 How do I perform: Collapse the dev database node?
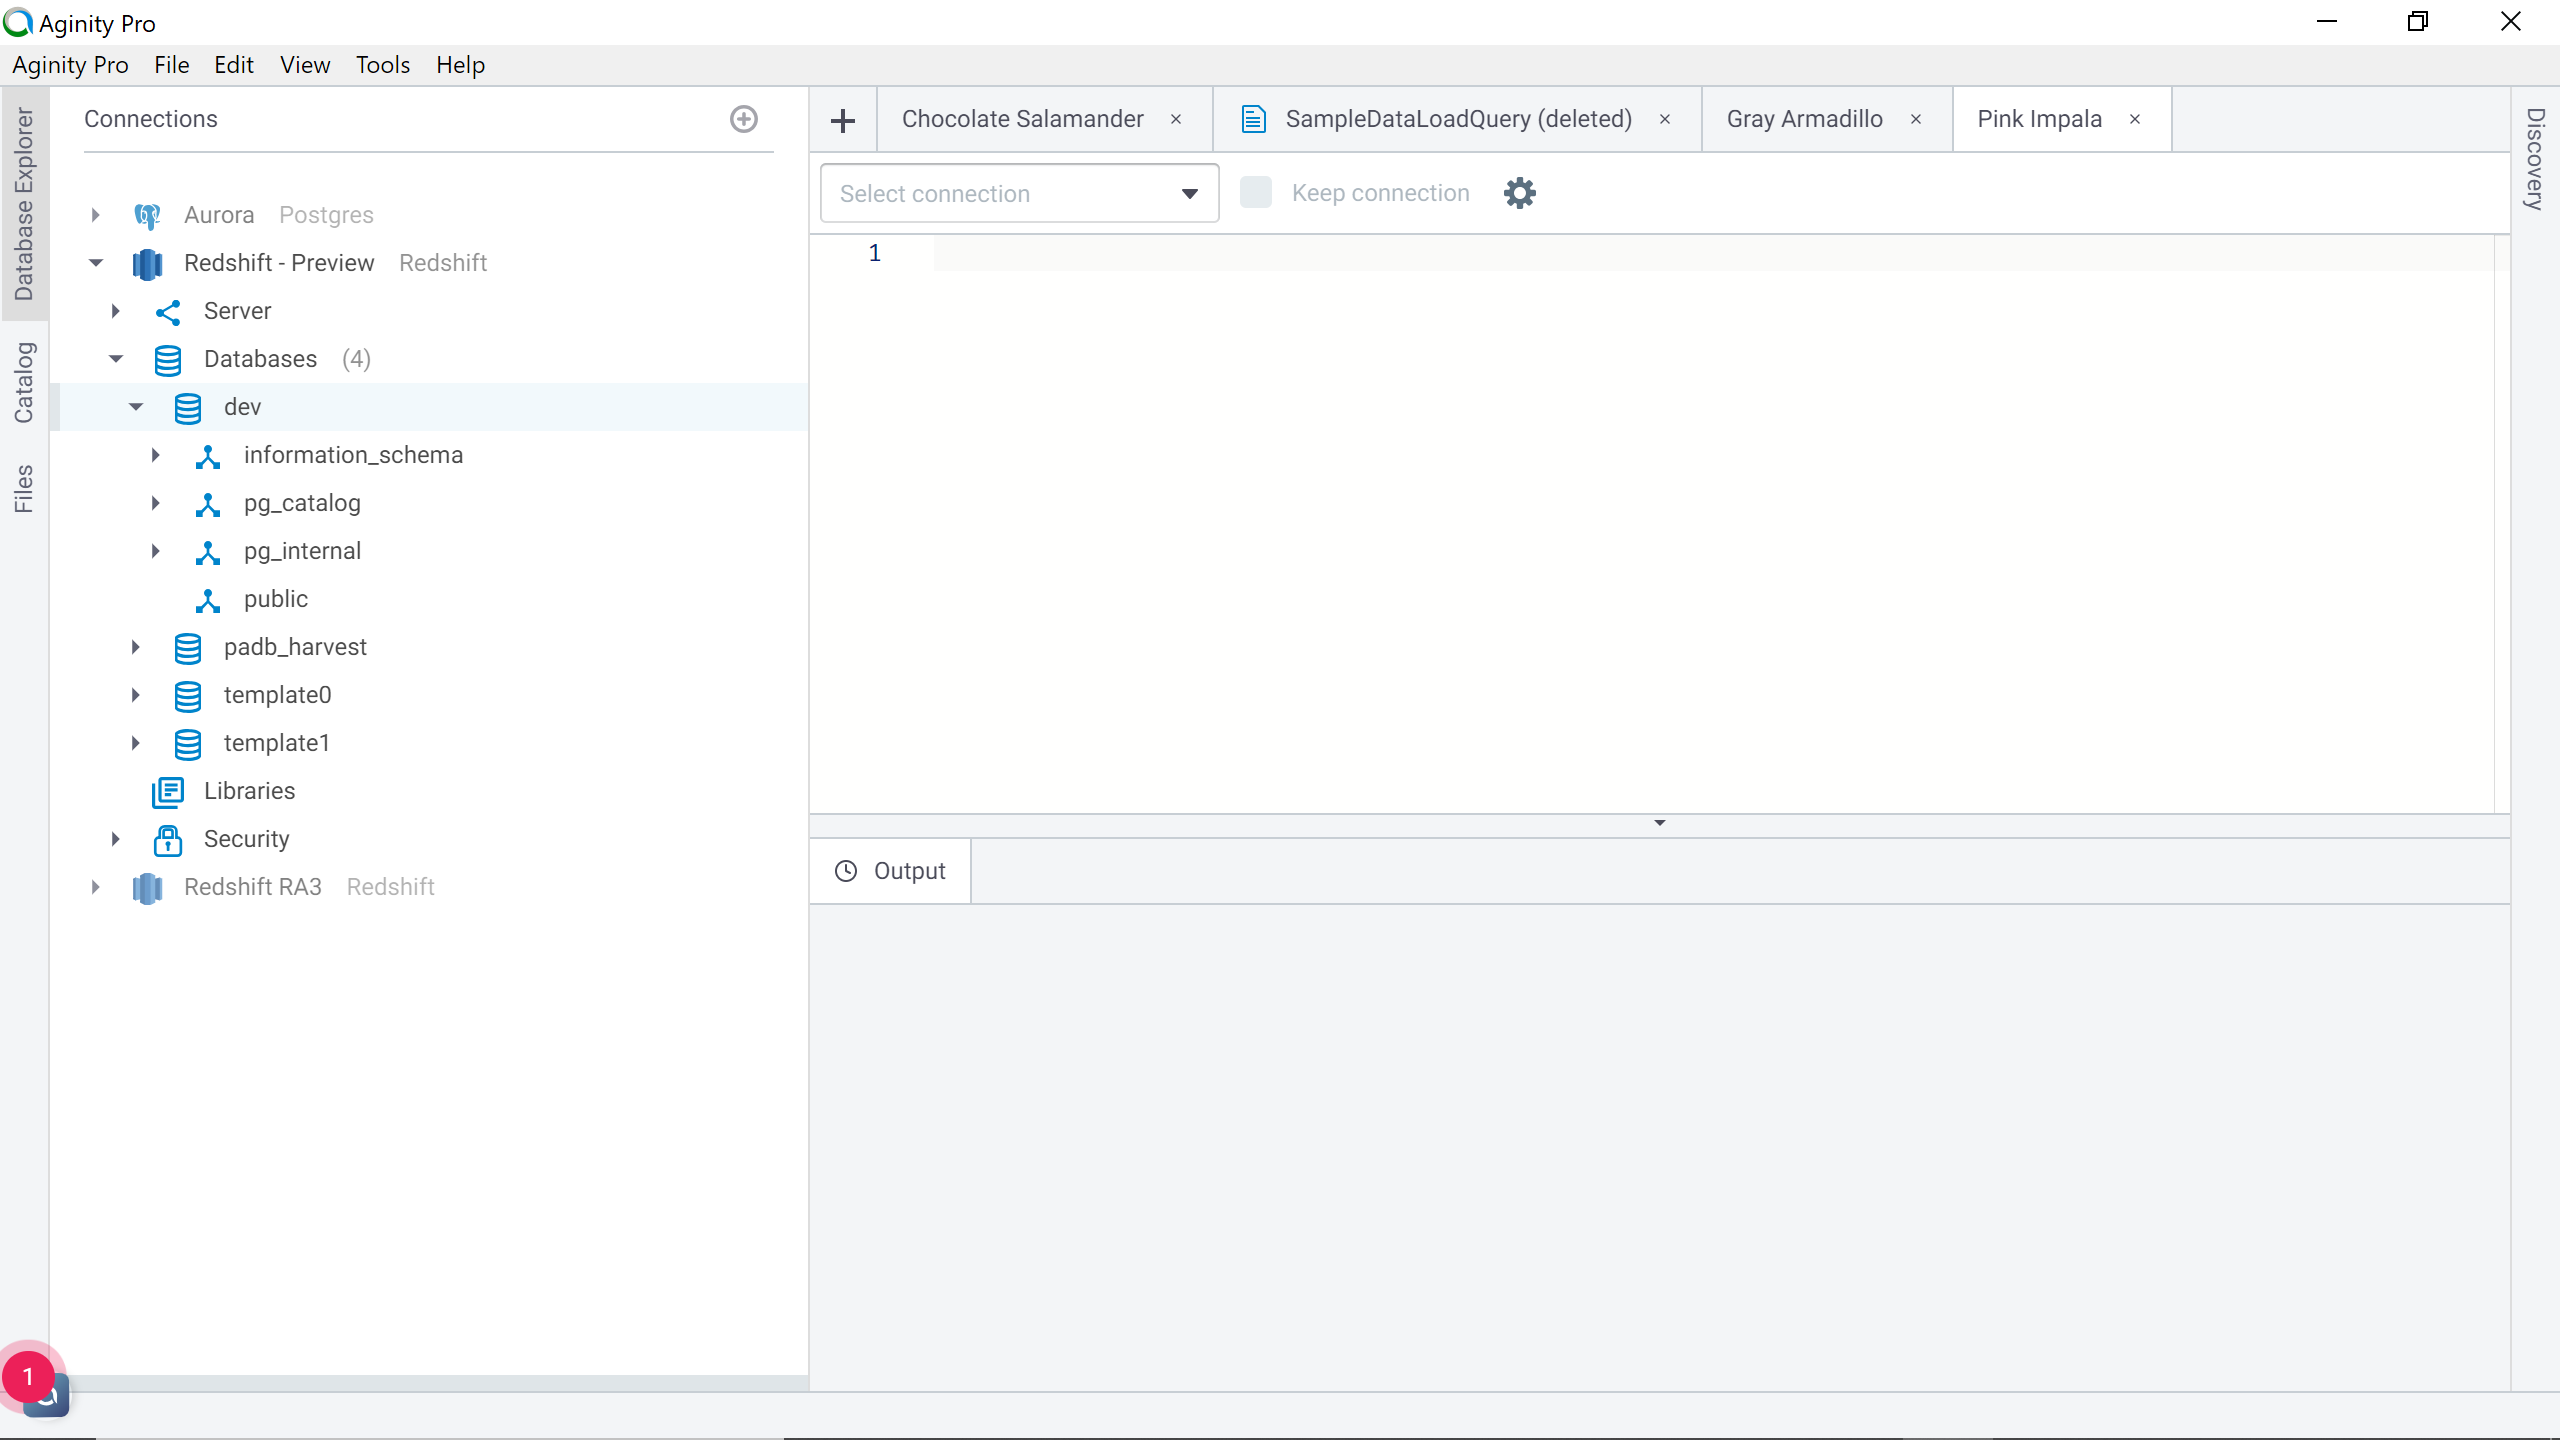click(x=136, y=407)
